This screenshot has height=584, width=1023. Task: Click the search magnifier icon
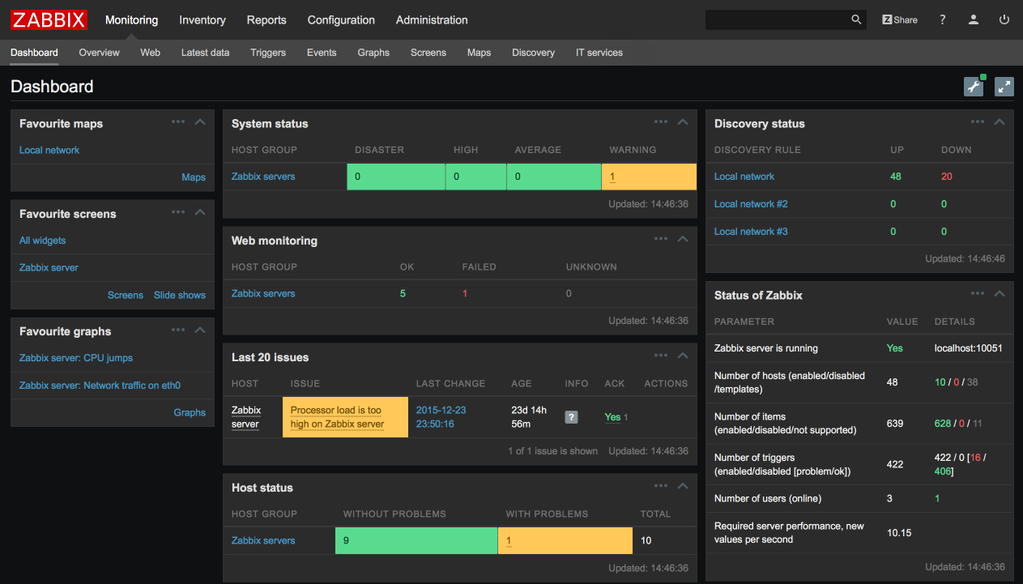pos(856,19)
